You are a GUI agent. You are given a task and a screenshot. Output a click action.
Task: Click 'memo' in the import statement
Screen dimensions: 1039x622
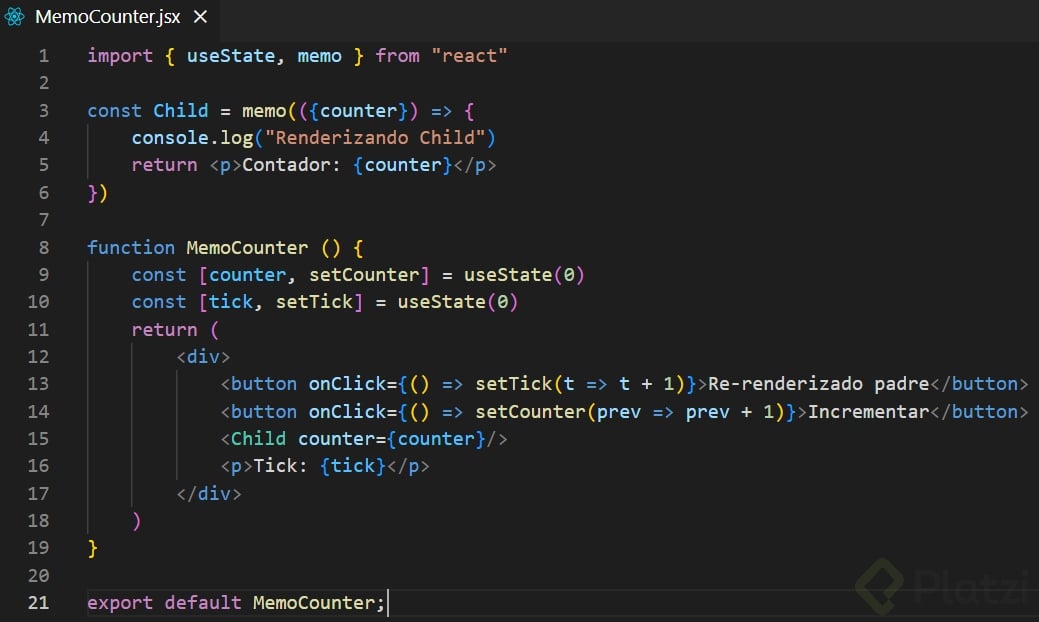[319, 56]
